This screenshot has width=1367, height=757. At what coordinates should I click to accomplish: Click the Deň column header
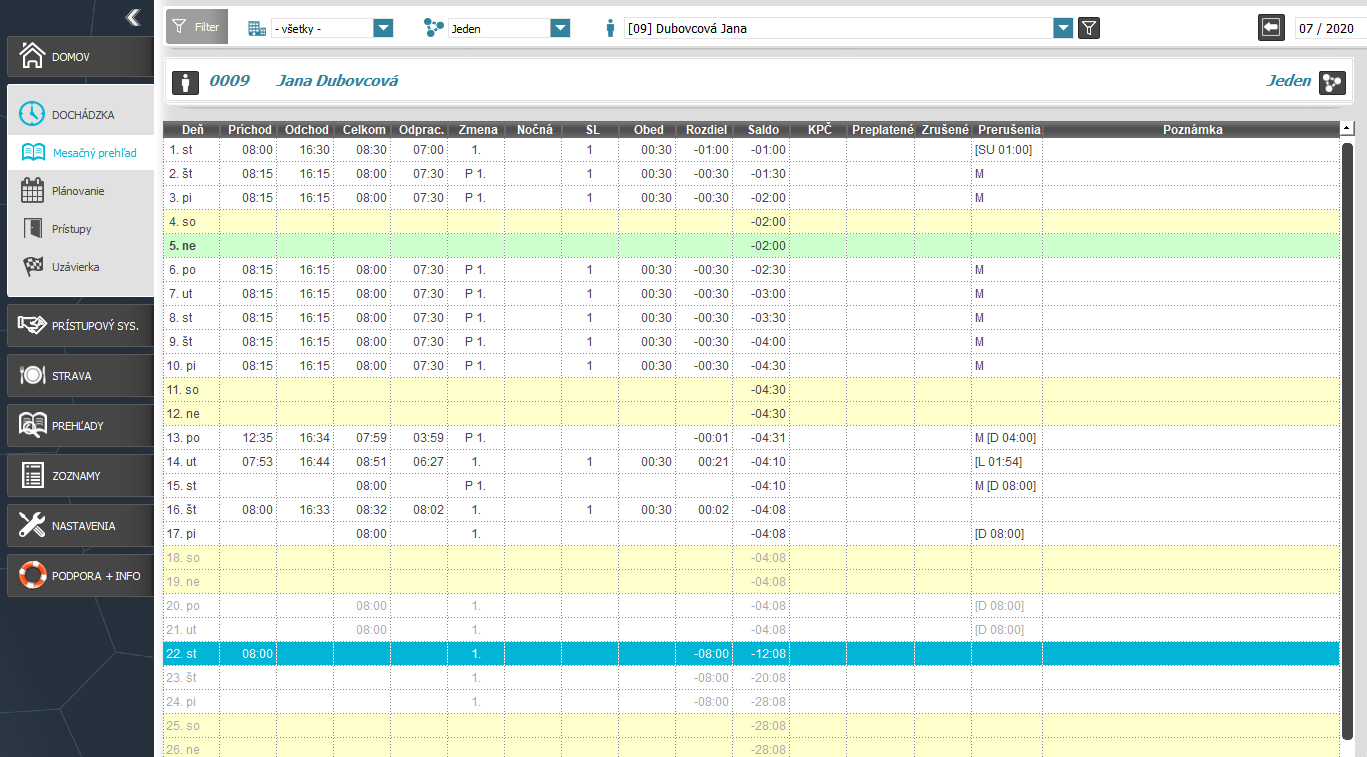192,130
